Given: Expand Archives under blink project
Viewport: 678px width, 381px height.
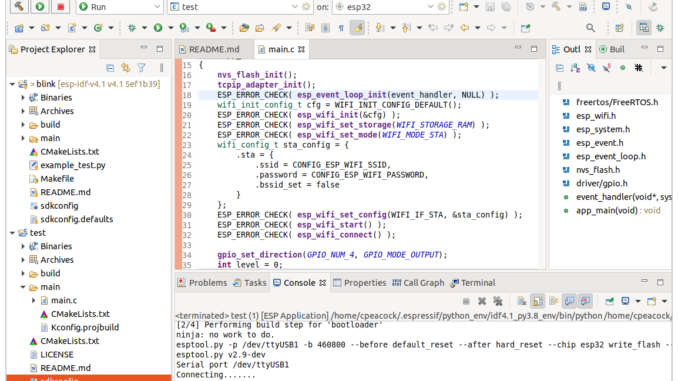Looking at the screenshot, I should (23, 111).
